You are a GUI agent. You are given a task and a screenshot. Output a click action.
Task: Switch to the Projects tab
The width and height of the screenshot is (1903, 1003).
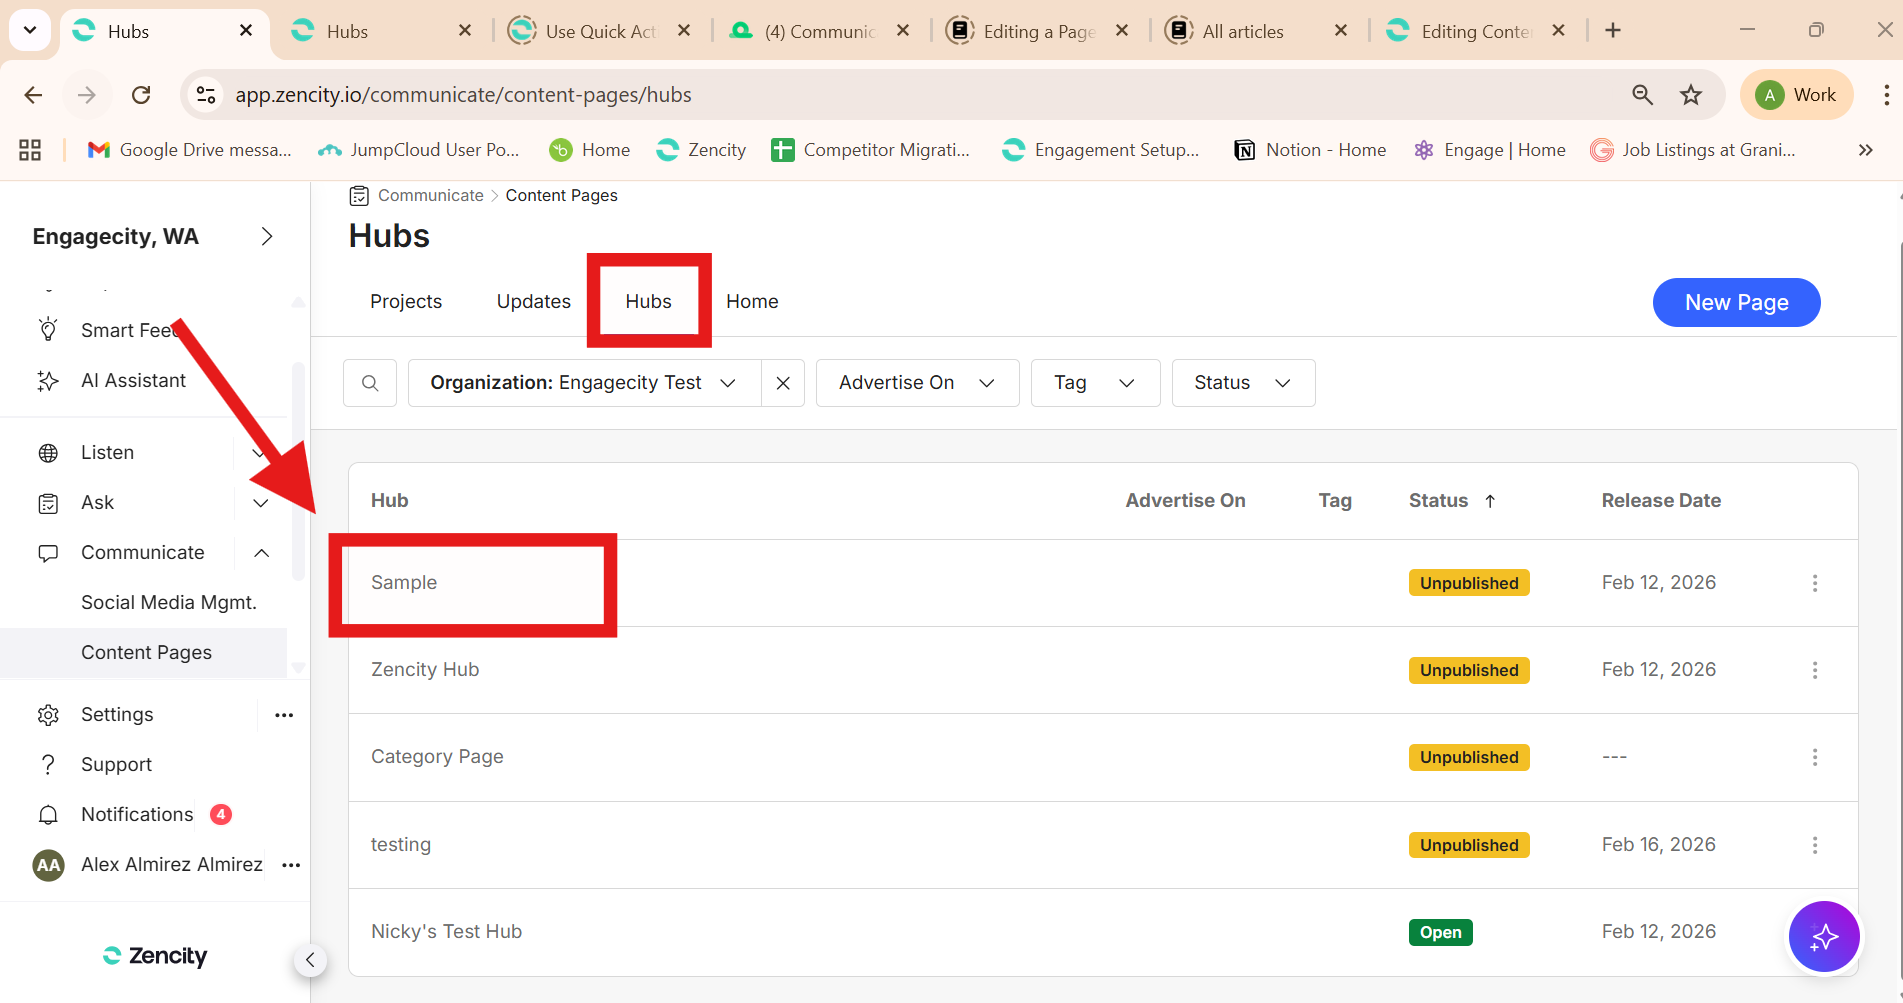point(405,302)
